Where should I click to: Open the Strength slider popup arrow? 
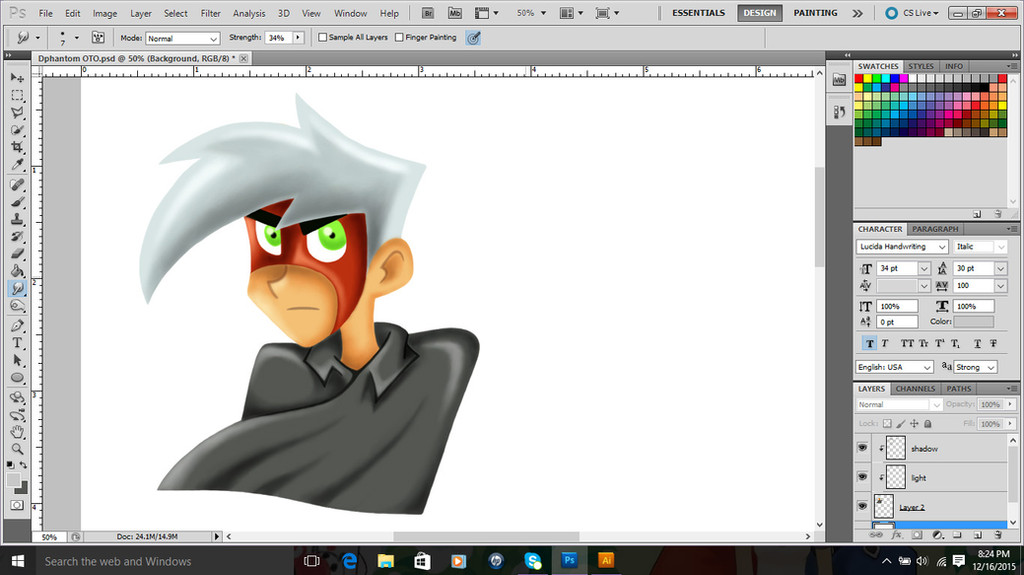298,38
